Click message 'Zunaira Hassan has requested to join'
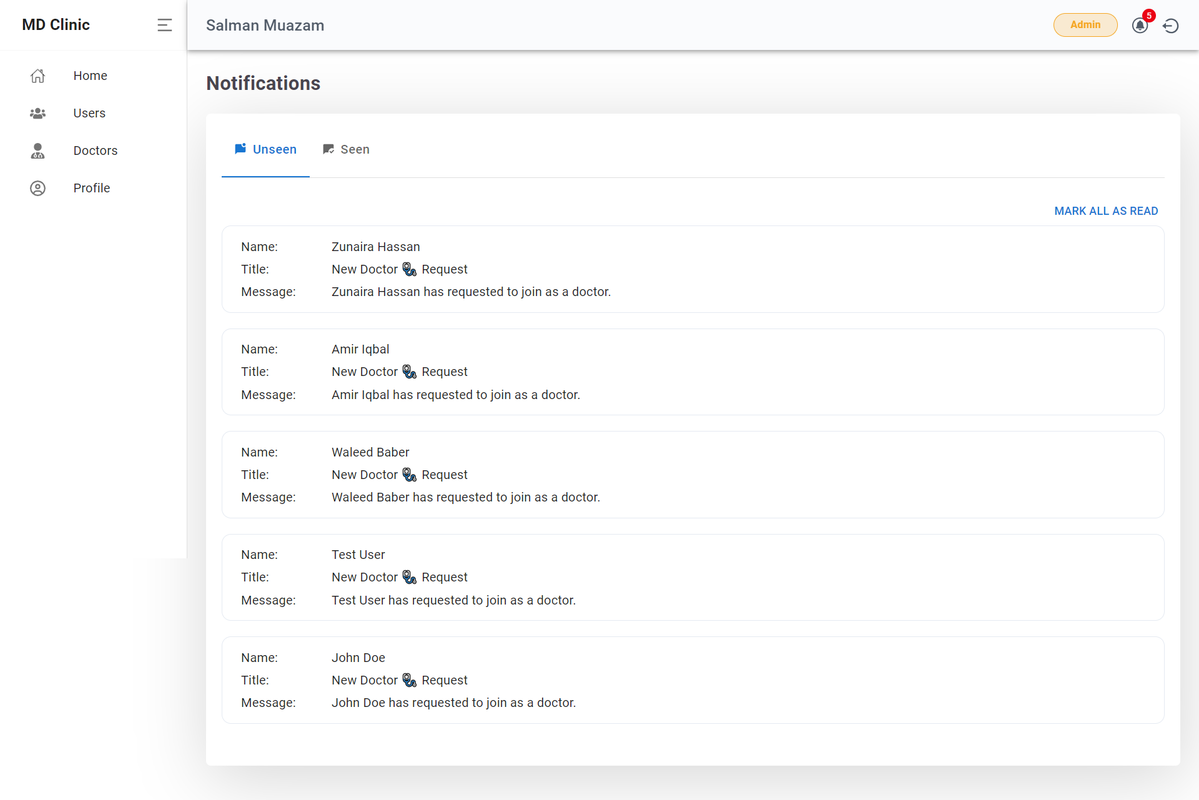 (471, 292)
